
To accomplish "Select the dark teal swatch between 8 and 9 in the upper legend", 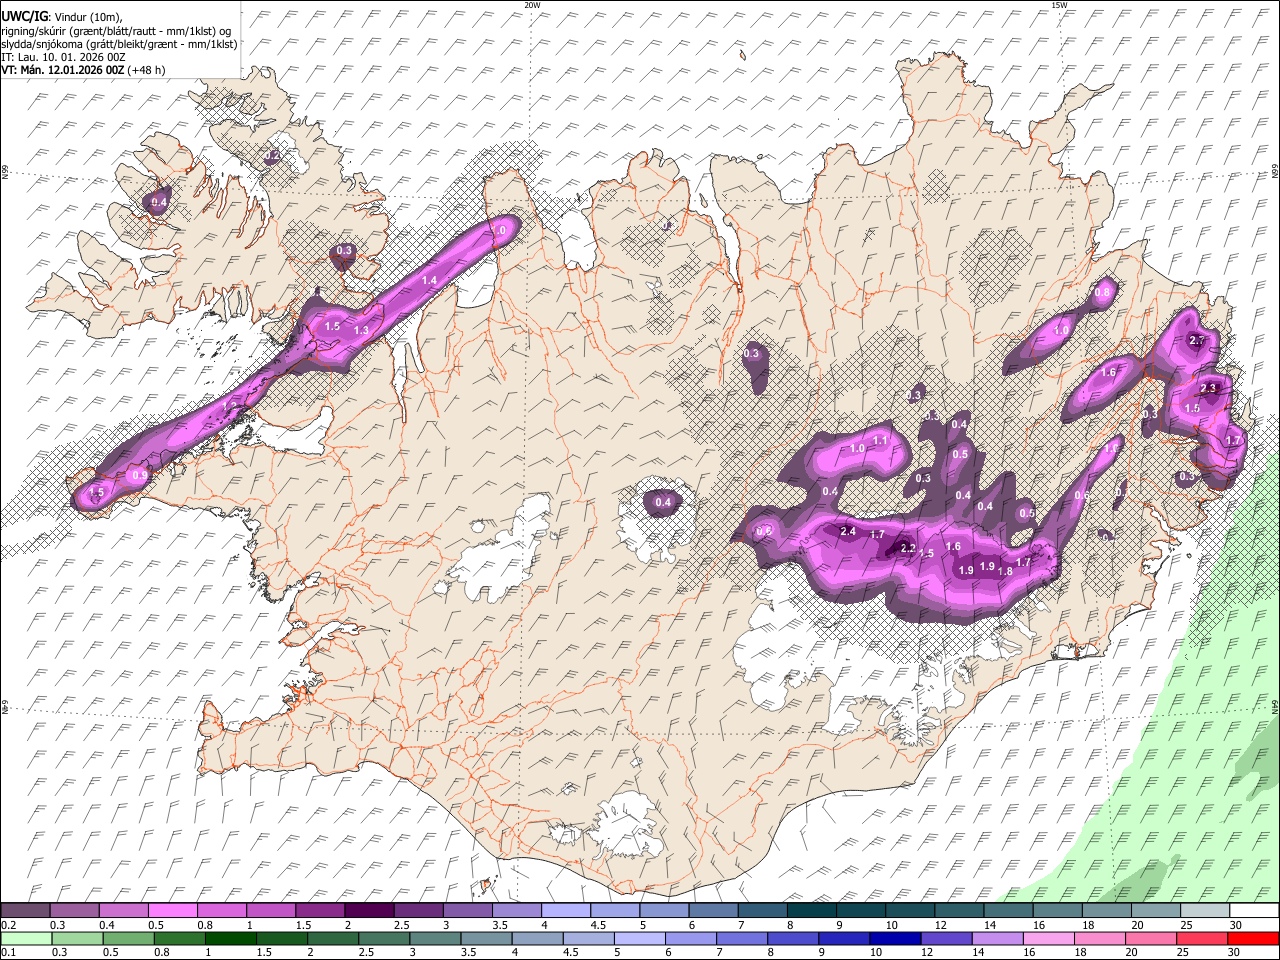I will pos(811,911).
